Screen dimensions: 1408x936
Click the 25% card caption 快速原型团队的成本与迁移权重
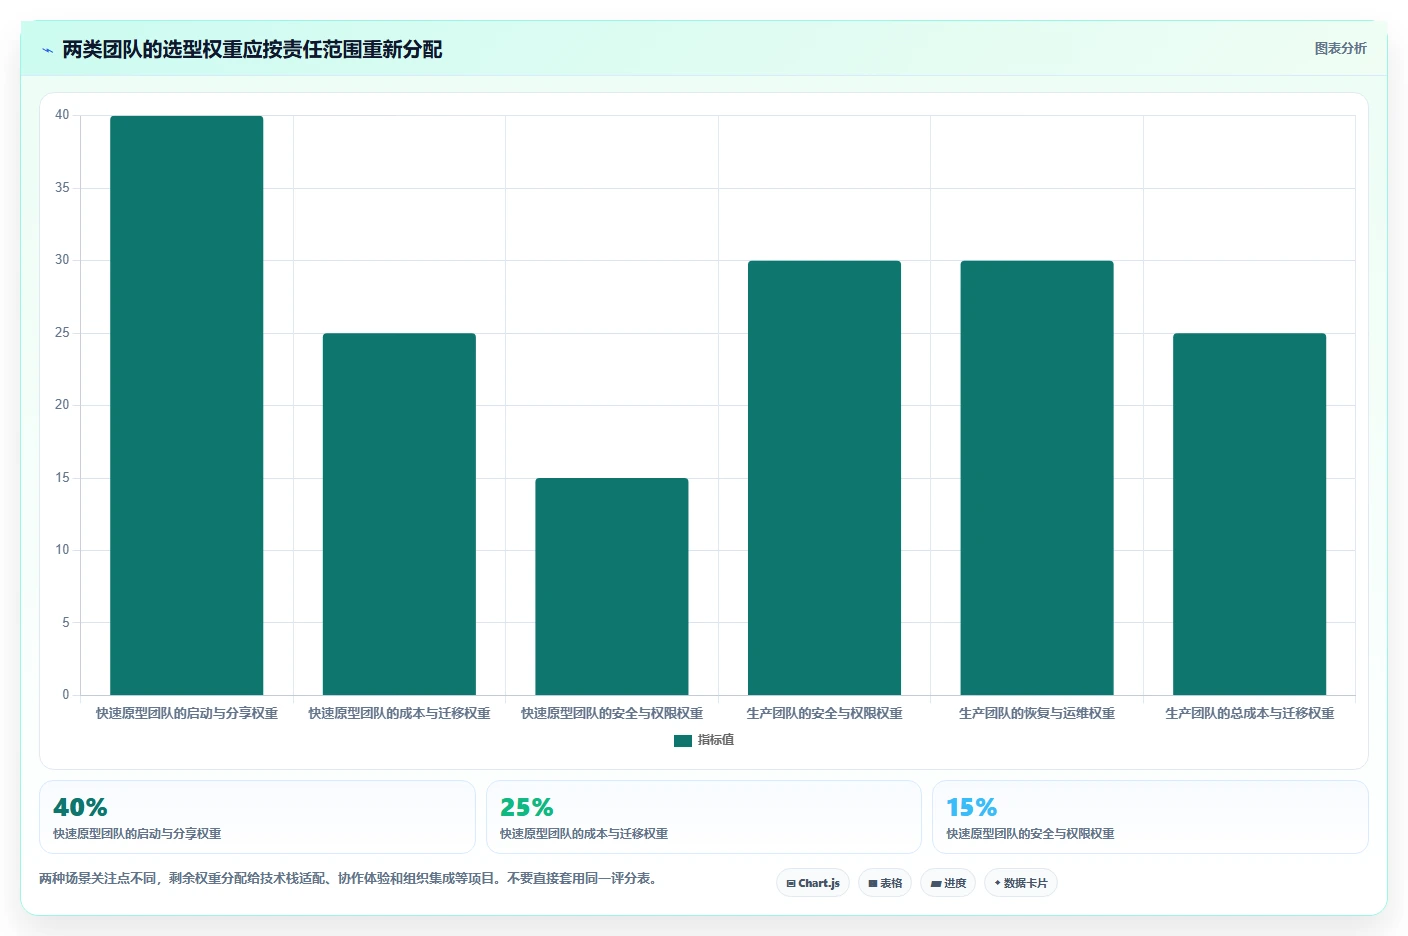(584, 833)
